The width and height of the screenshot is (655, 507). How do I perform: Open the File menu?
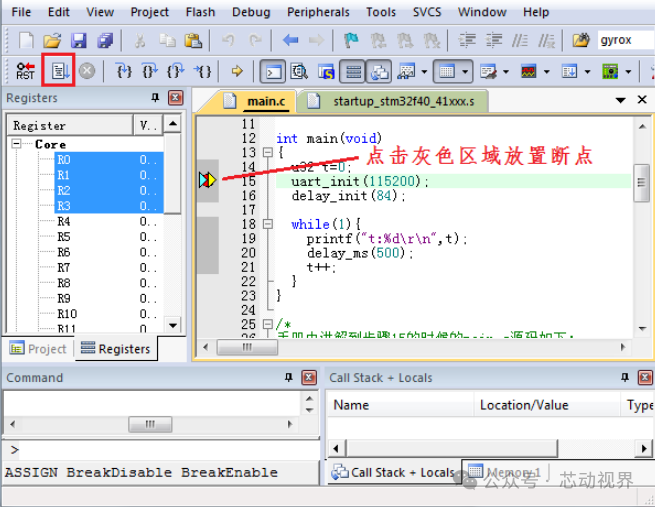(21, 12)
